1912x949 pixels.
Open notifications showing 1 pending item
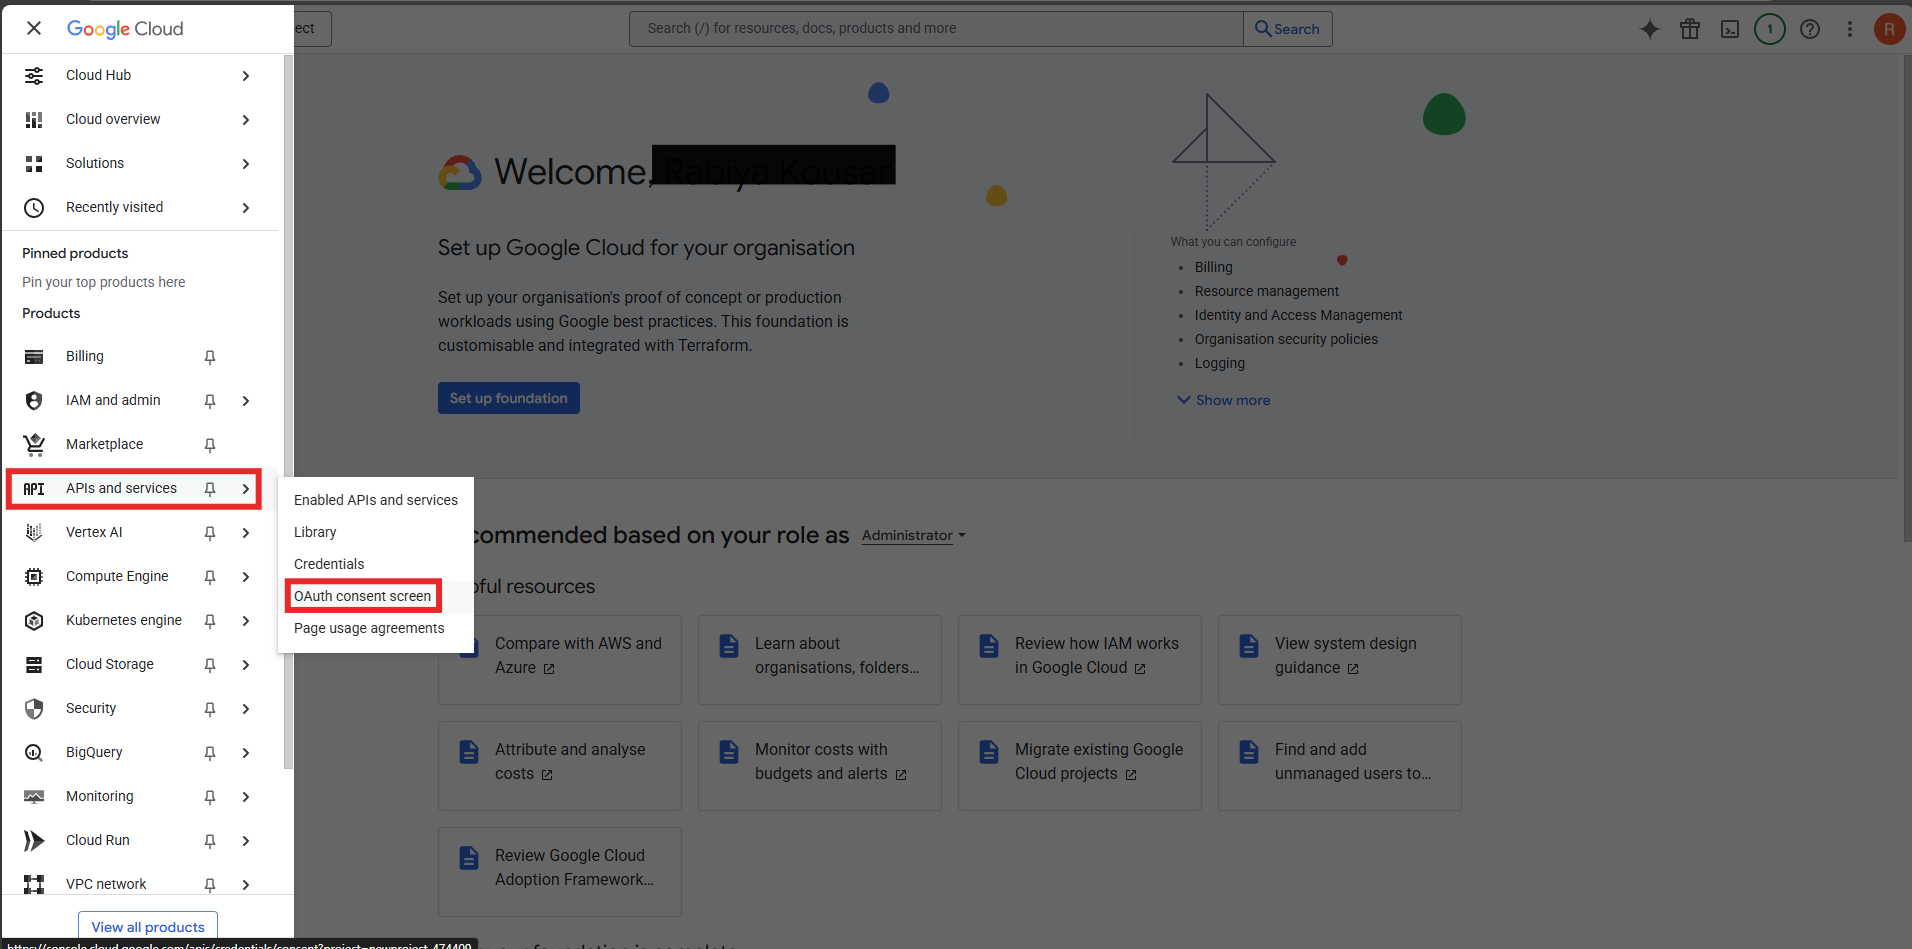coord(1769,28)
